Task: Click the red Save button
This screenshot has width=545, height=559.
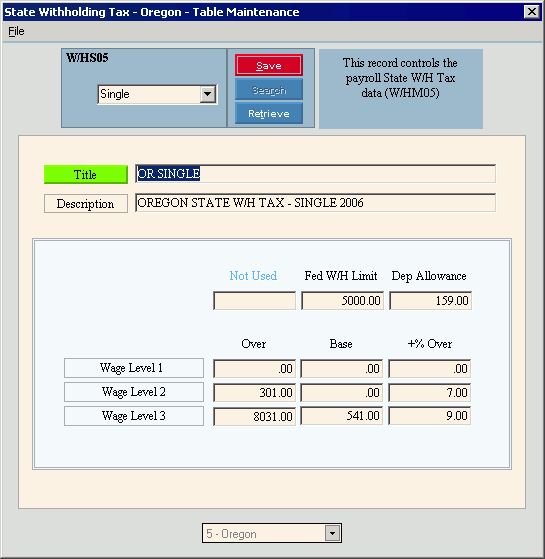Action: 269,65
